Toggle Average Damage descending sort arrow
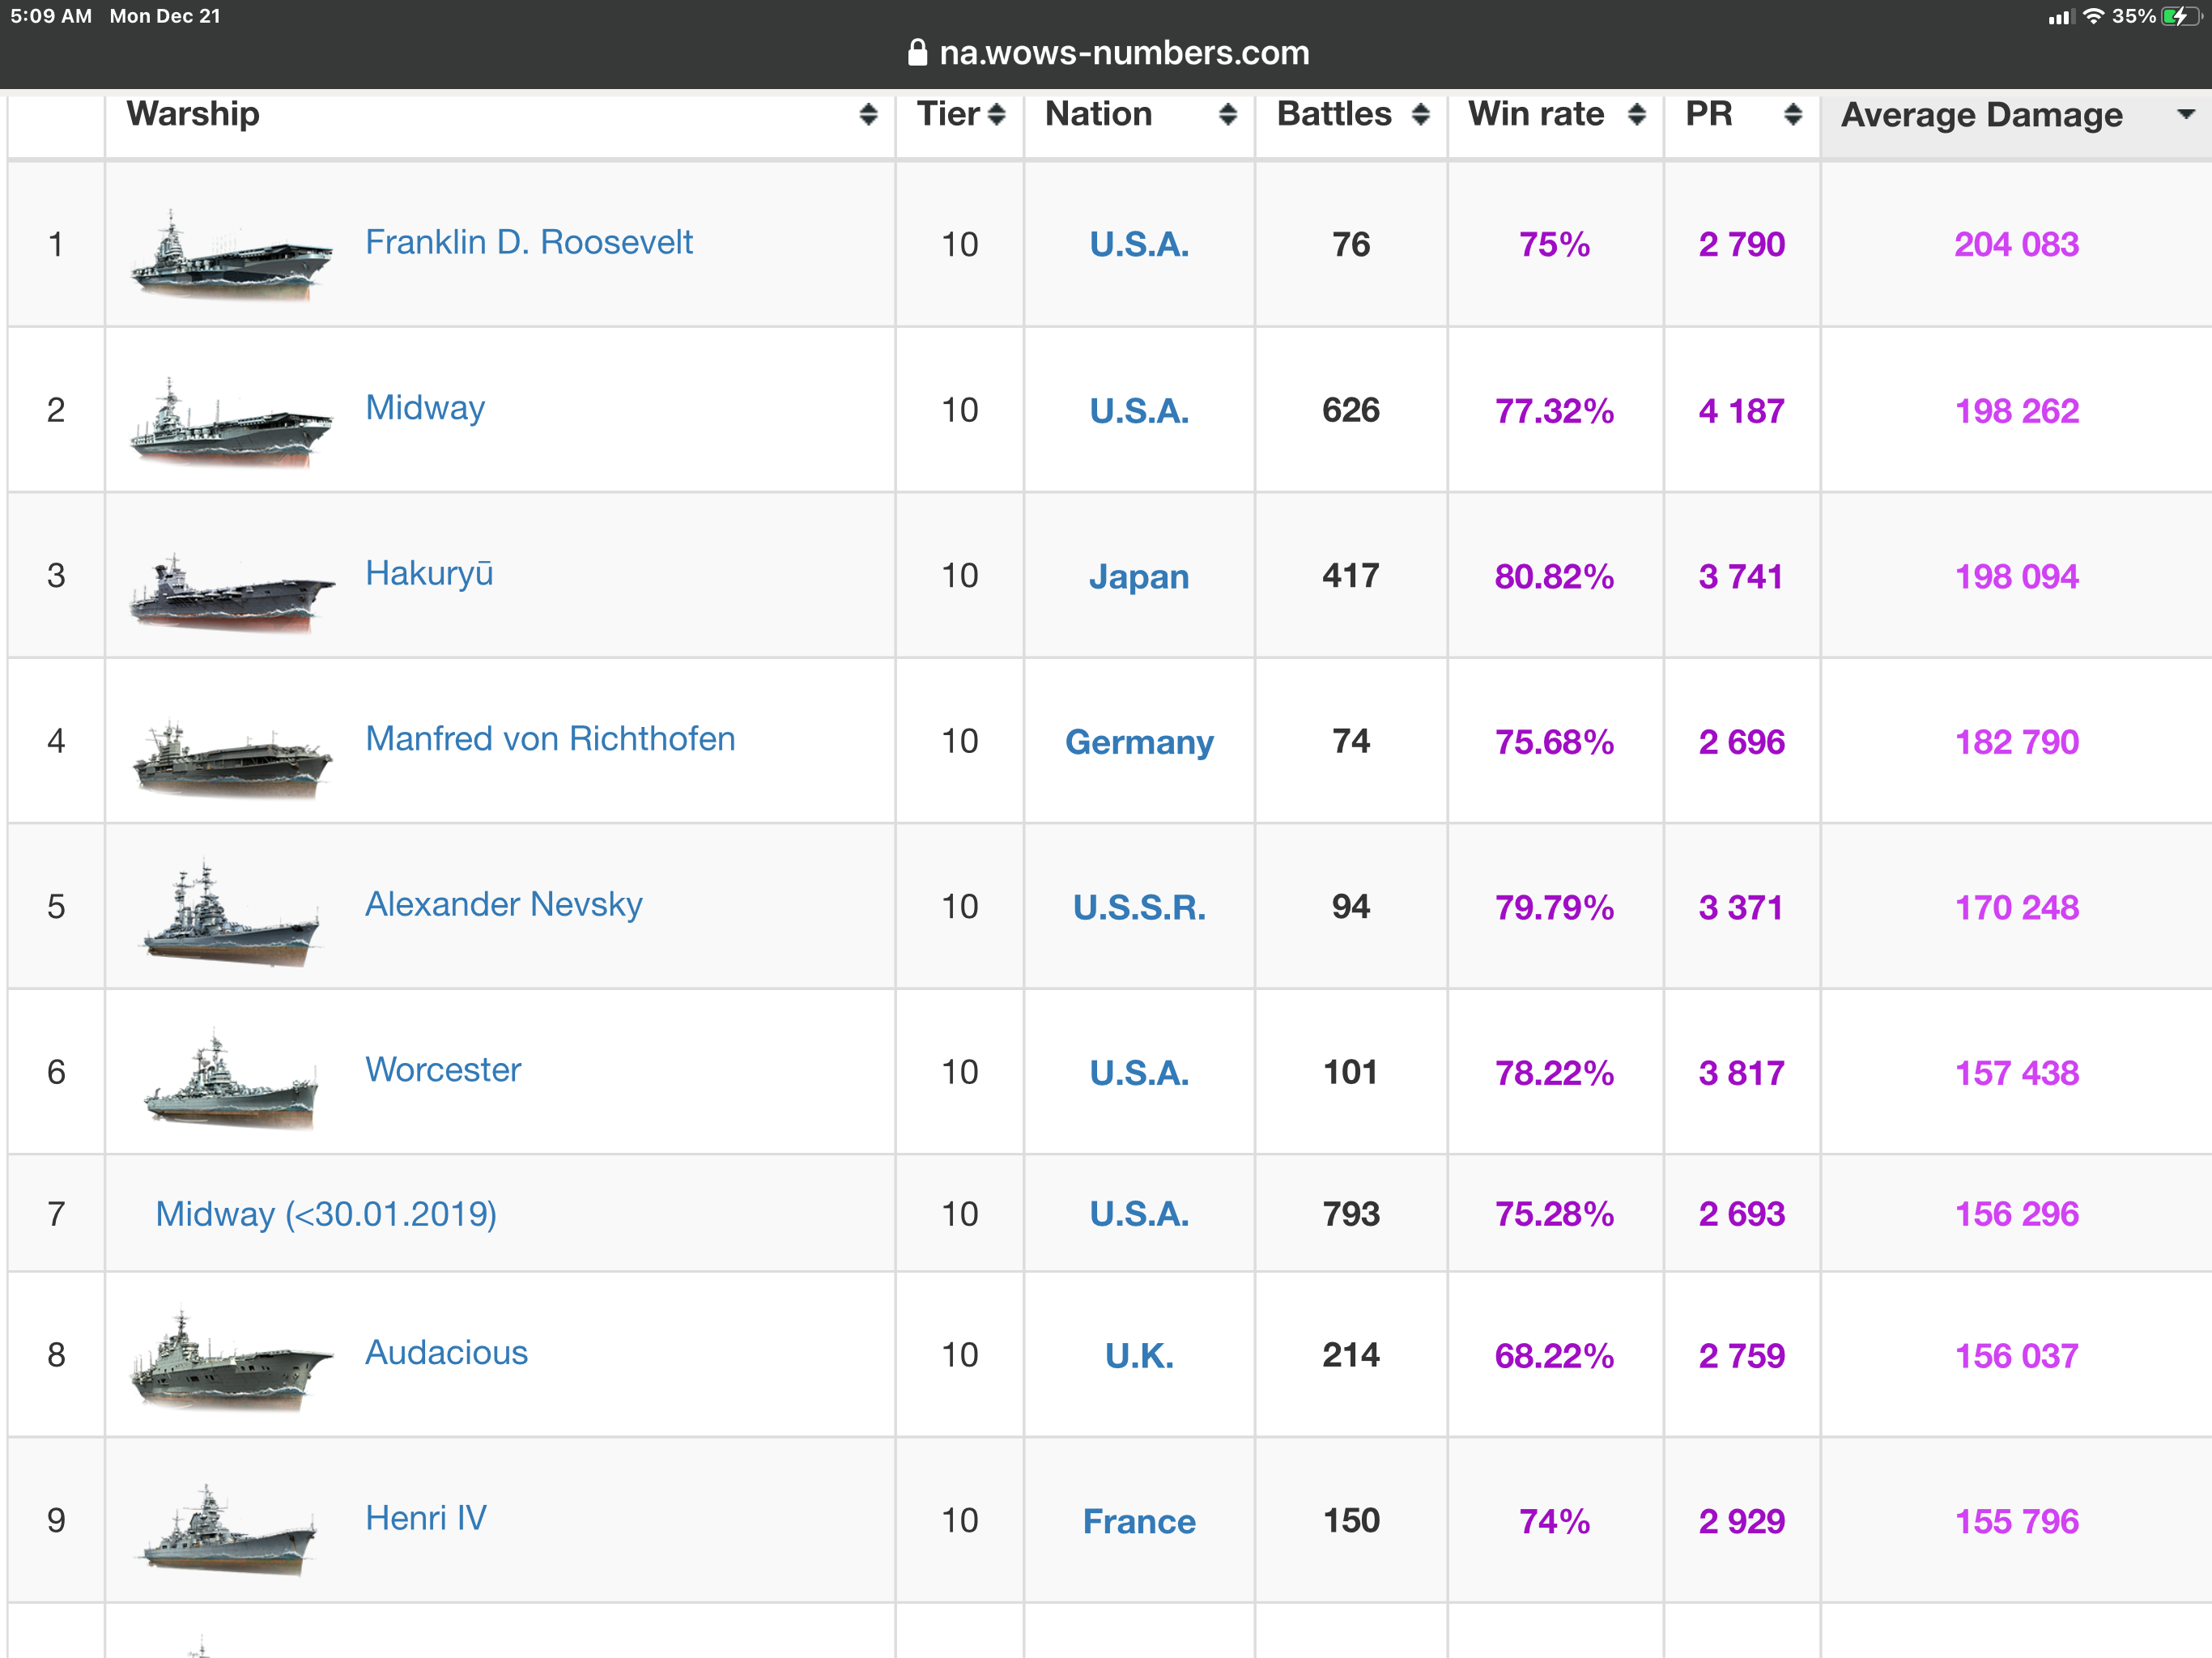 pos(2187,114)
